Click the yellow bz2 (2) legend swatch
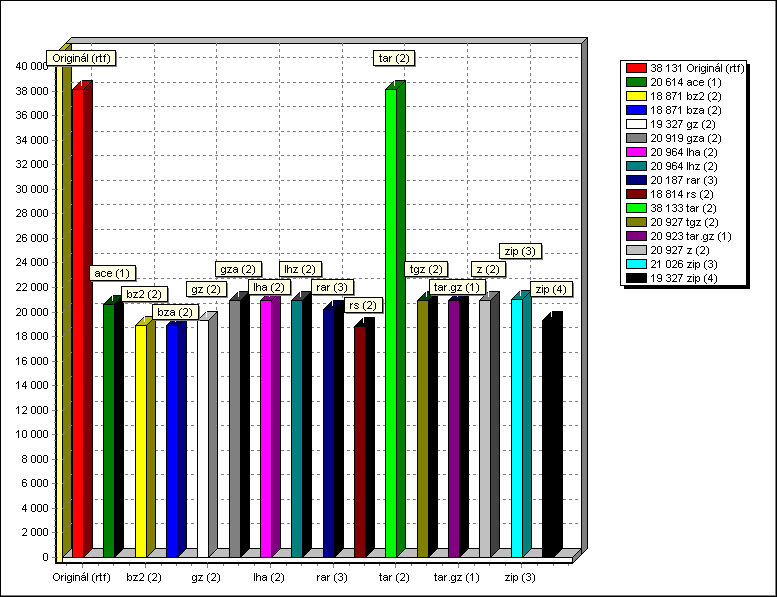 636,96
